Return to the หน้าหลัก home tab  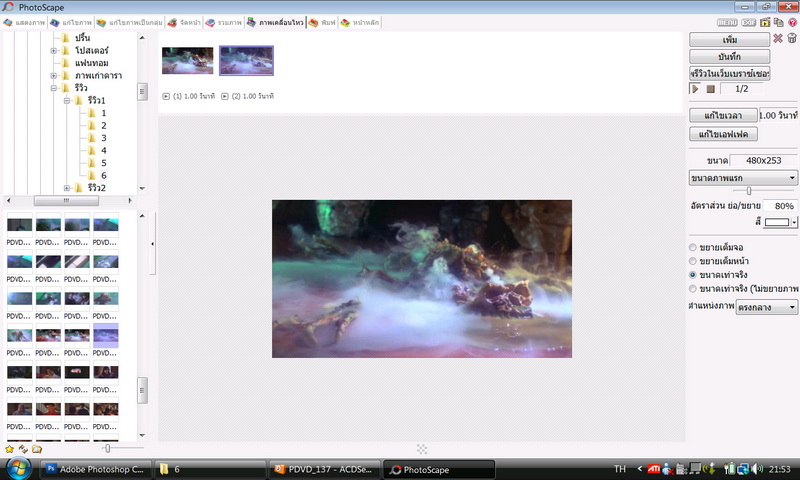pyautogui.click(x=360, y=22)
